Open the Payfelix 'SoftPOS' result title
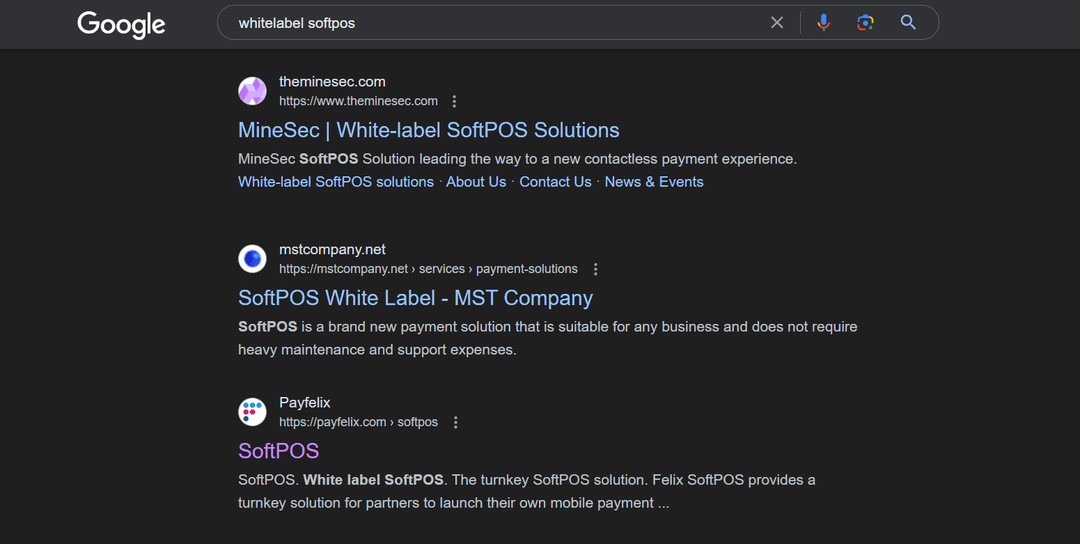Screen dimensions: 1080x544 pos(278,451)
